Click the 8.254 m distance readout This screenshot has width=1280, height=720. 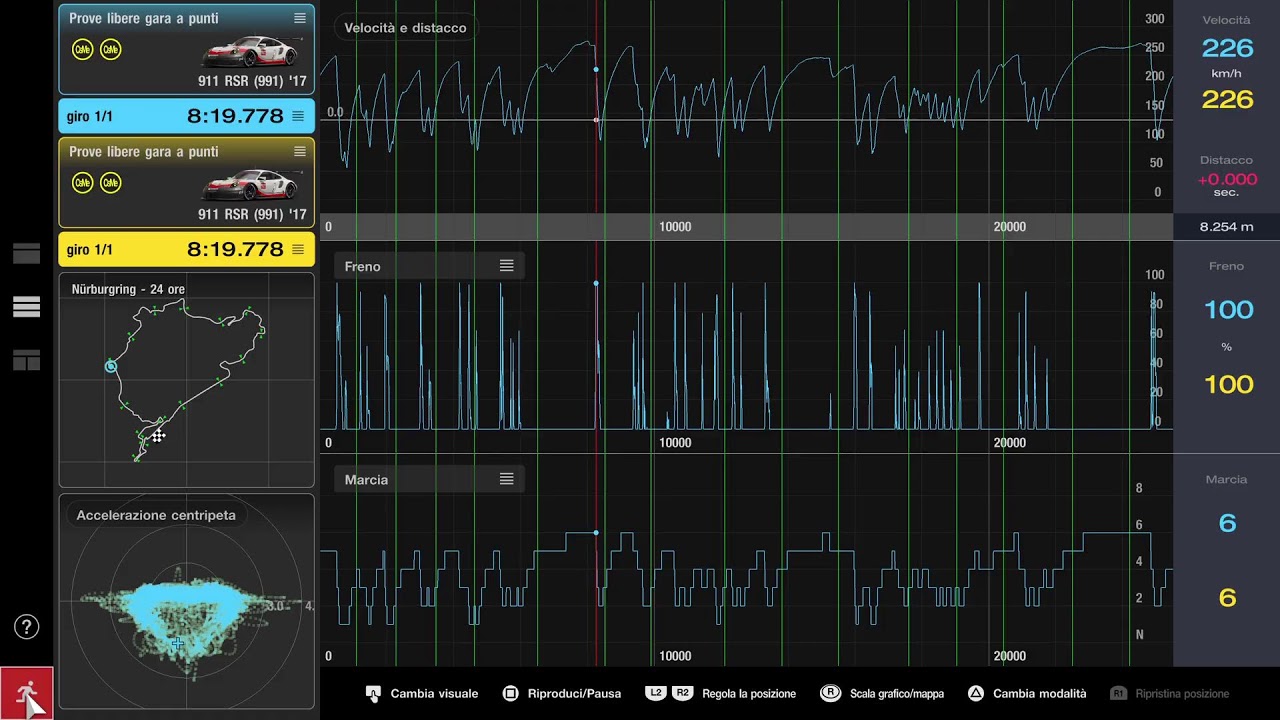pyautogui.click(x=1226, y=227)
